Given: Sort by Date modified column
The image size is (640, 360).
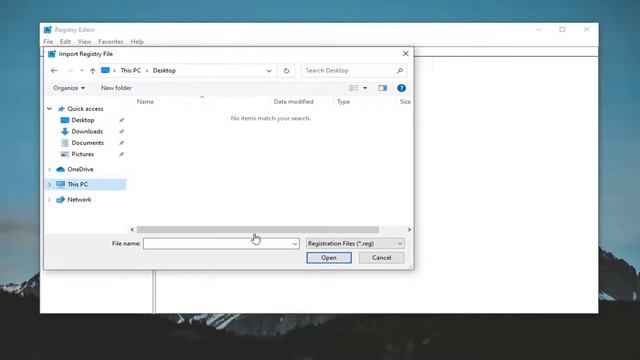Looking at the screenshot, I should click(x=293, y=102).
